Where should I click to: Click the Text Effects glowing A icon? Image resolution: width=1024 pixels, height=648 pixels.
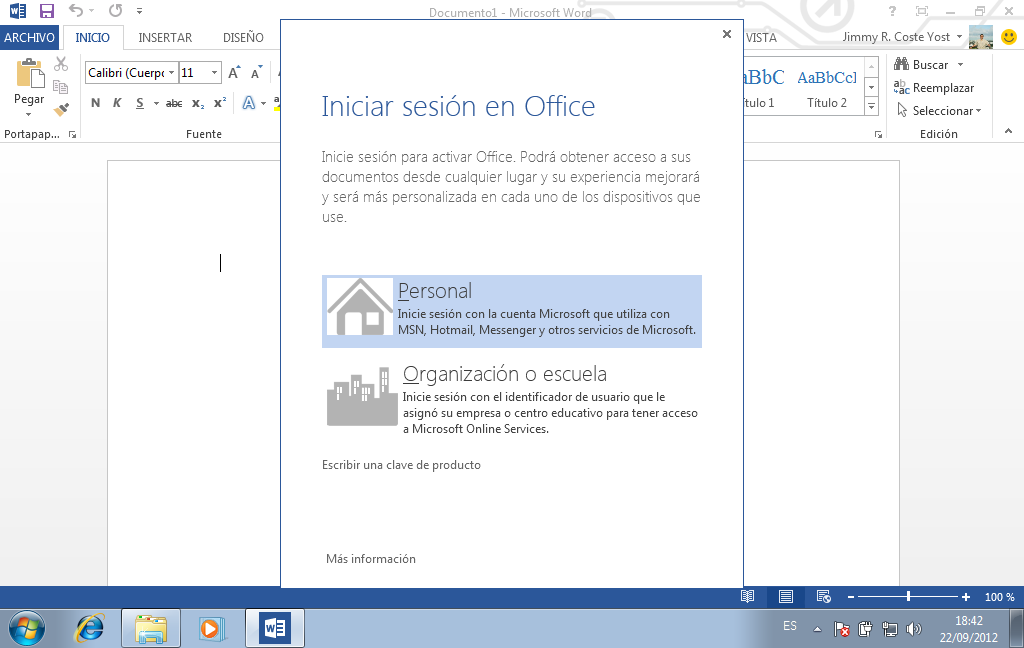pyautogui.click(x=249, y=103)
